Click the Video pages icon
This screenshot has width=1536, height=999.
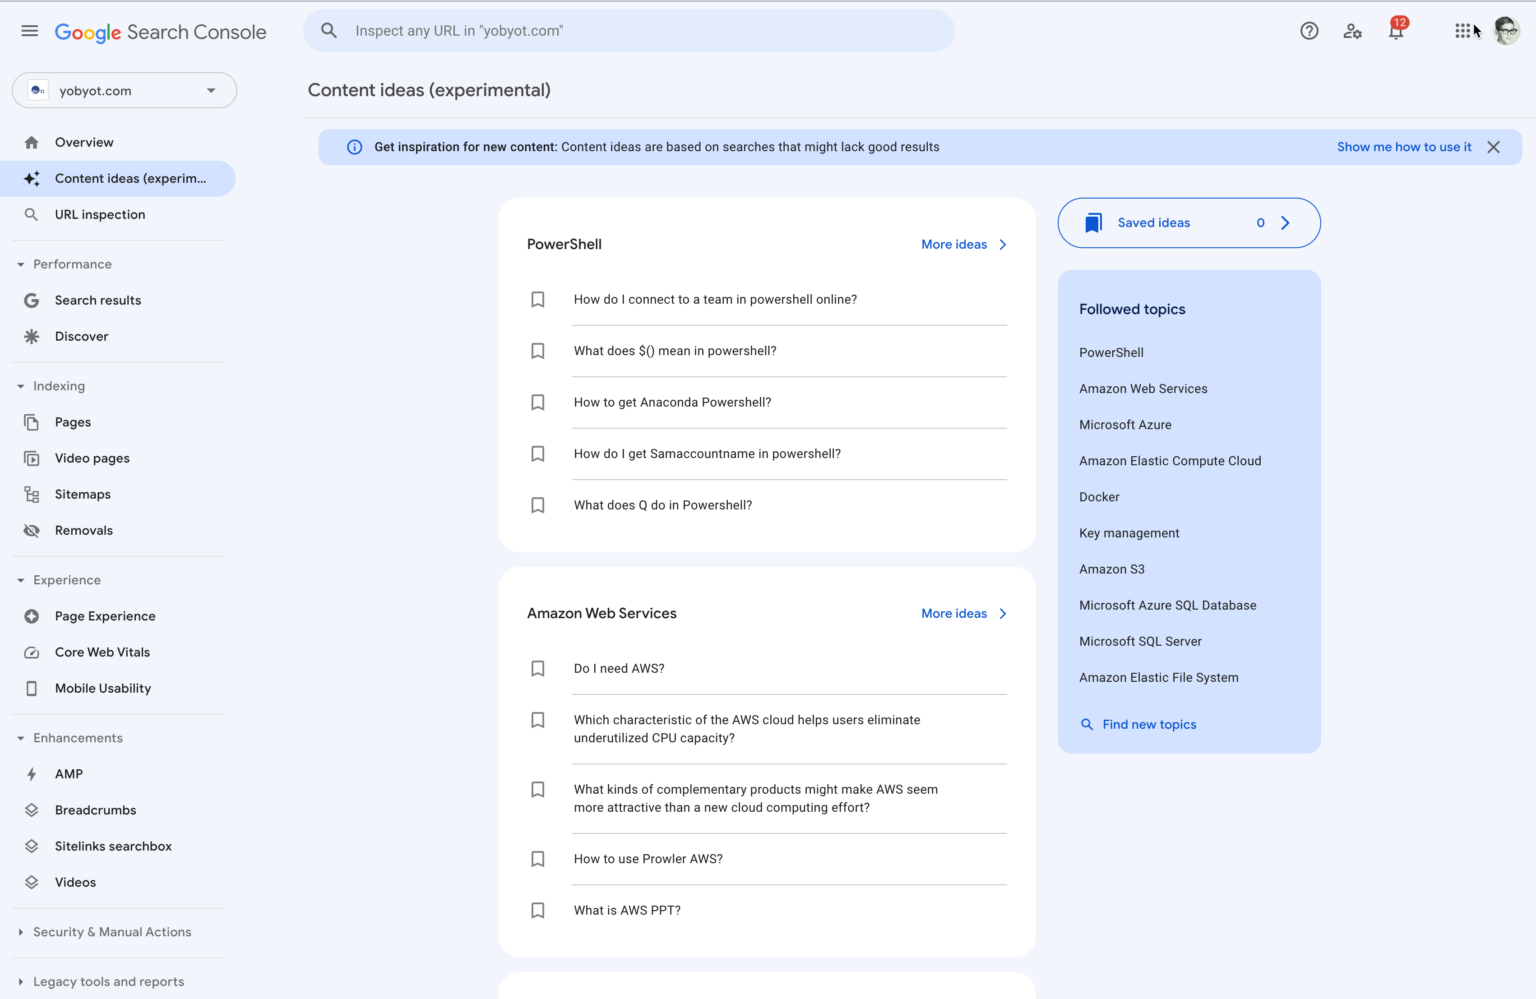pyautogui.click(x=32, y=458)
